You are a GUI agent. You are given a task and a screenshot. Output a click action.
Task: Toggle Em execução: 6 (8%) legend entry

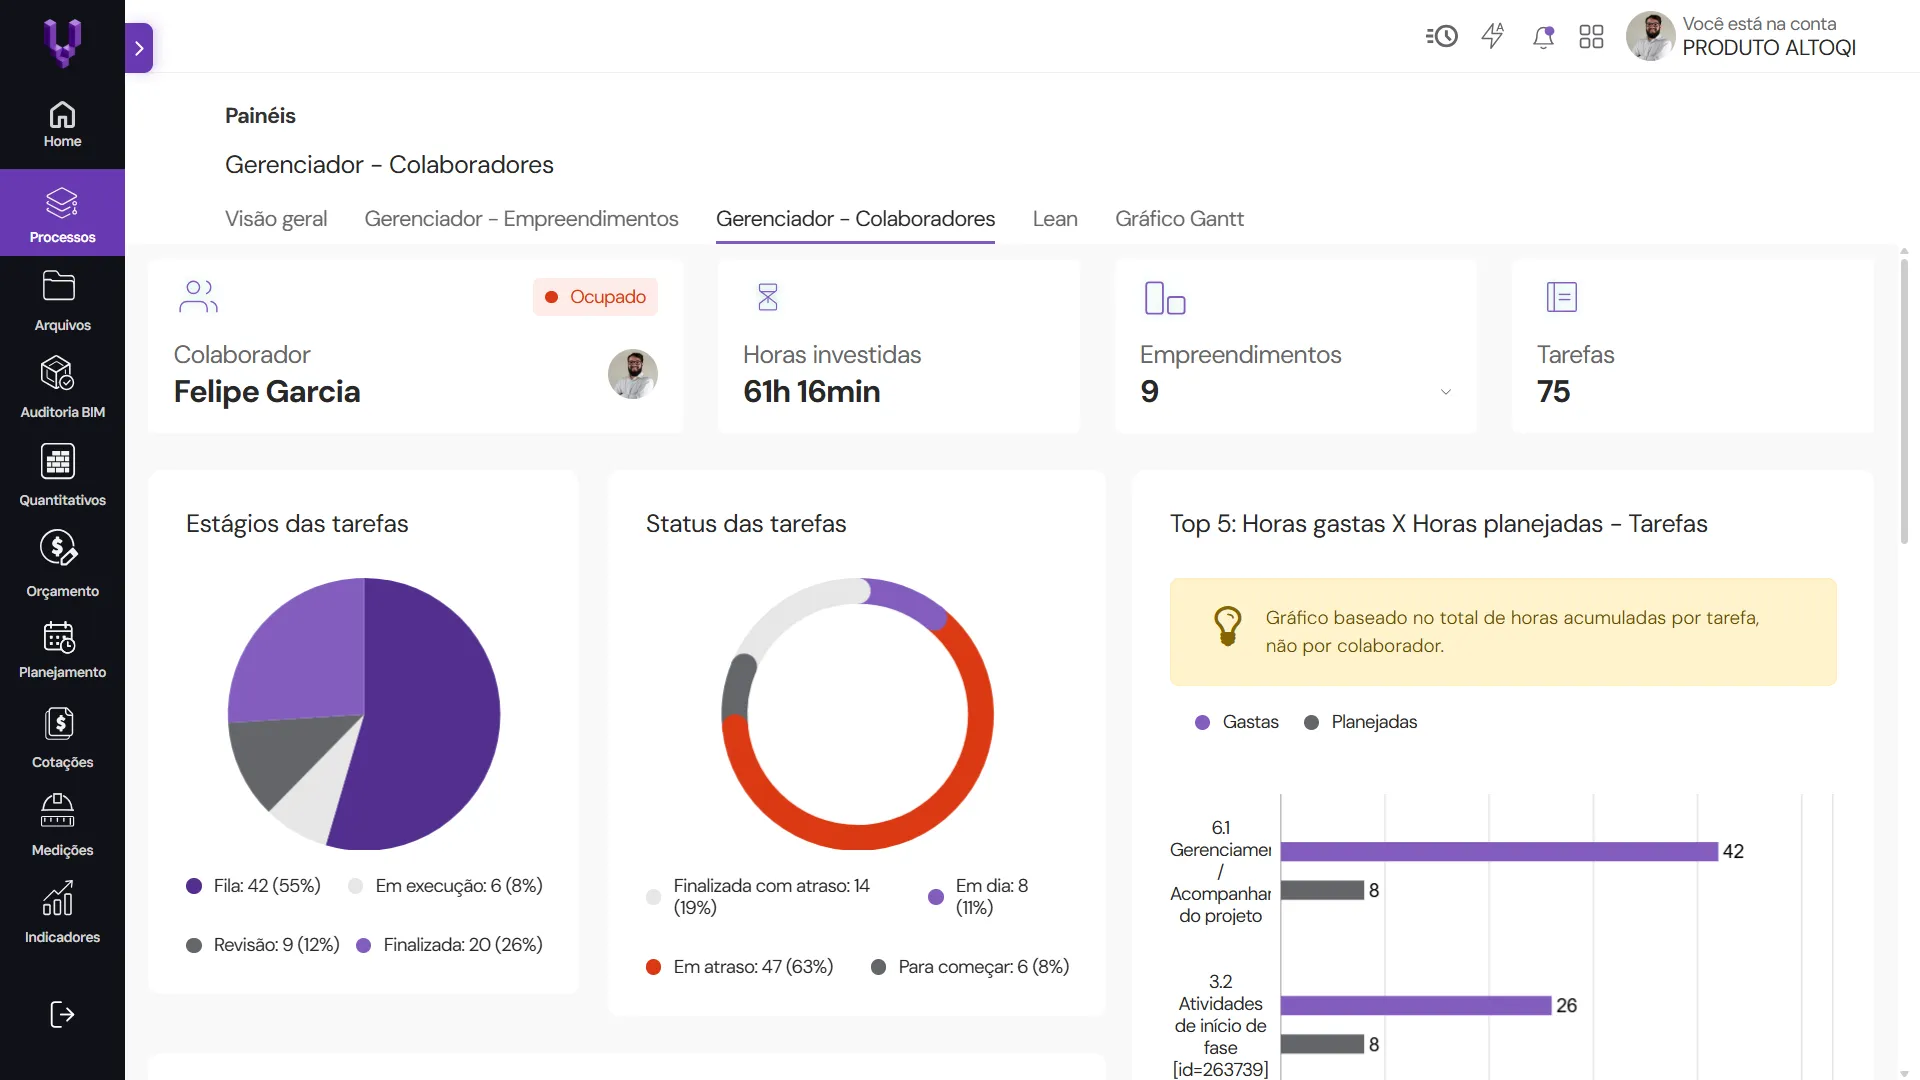(445, 886)
